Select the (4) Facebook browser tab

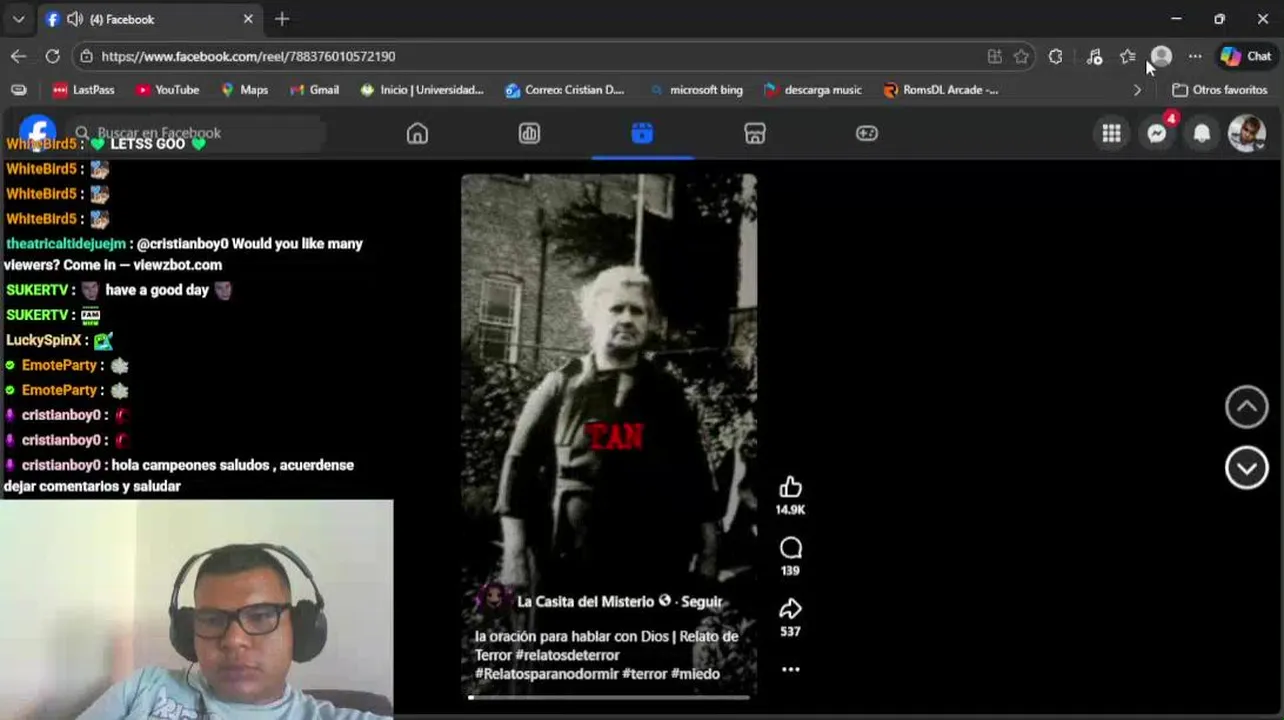pyautogui.click(x=150, y=19)
